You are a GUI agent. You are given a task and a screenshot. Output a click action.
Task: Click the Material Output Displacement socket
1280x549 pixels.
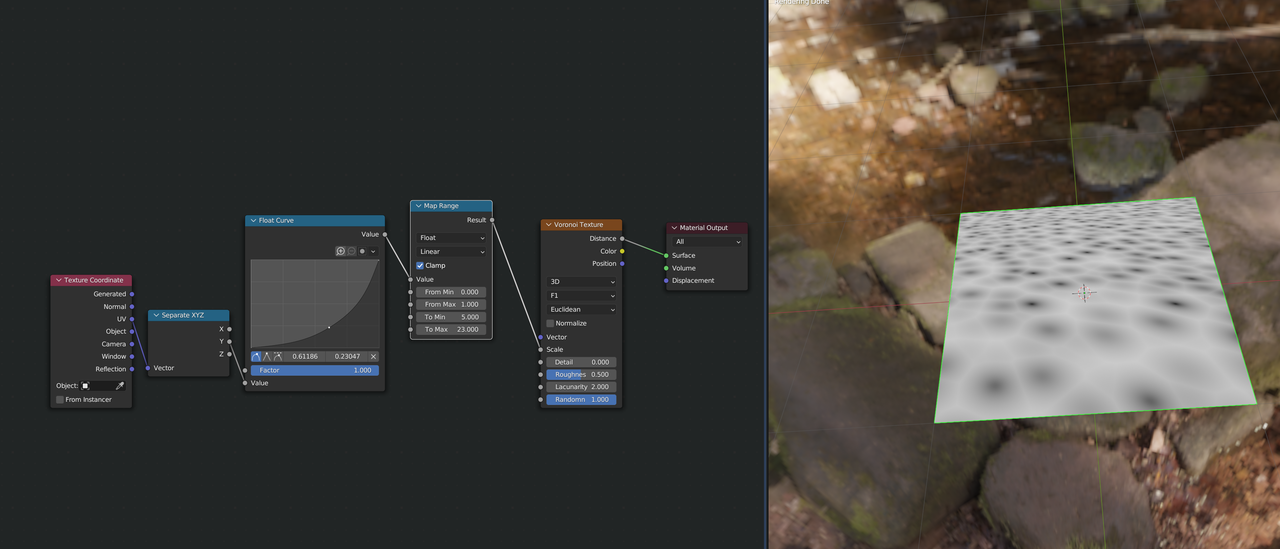click(666, 280)
